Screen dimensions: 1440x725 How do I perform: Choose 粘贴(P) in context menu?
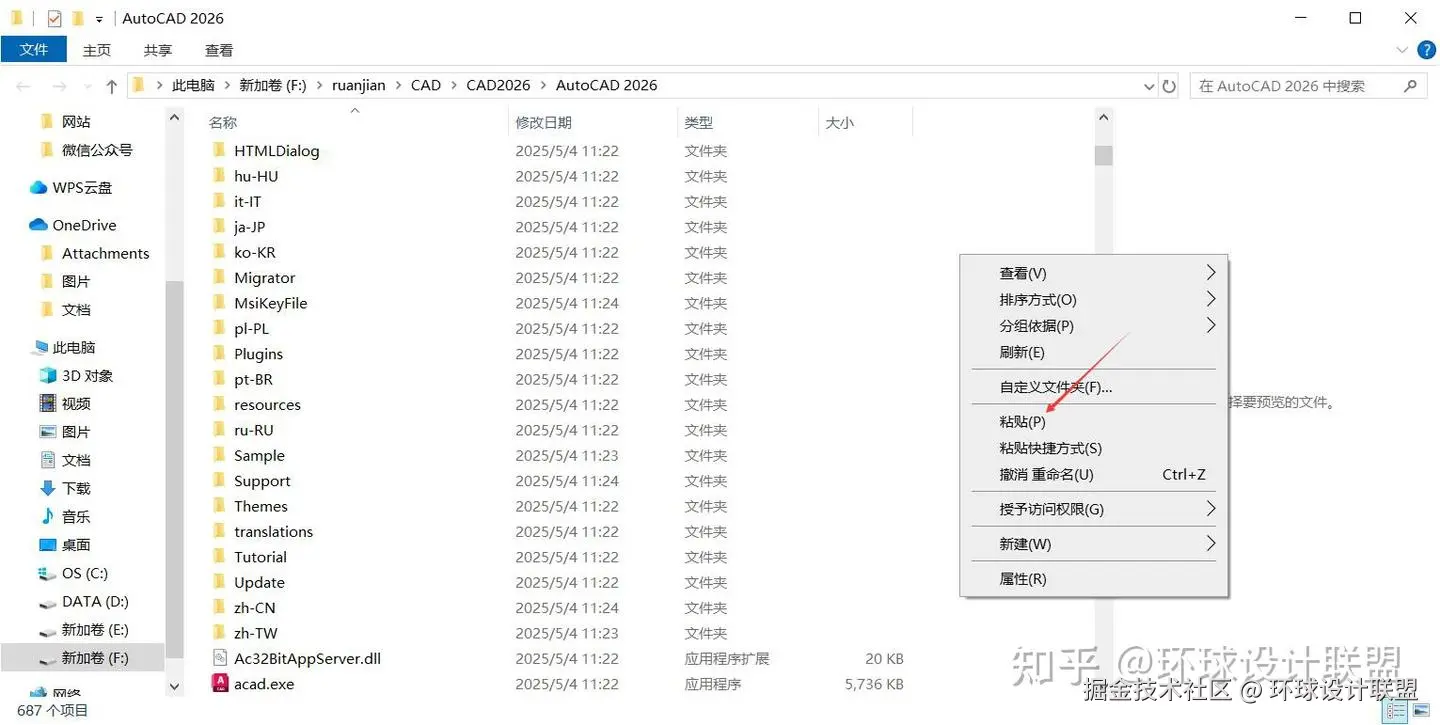(x=1094, y=422)
